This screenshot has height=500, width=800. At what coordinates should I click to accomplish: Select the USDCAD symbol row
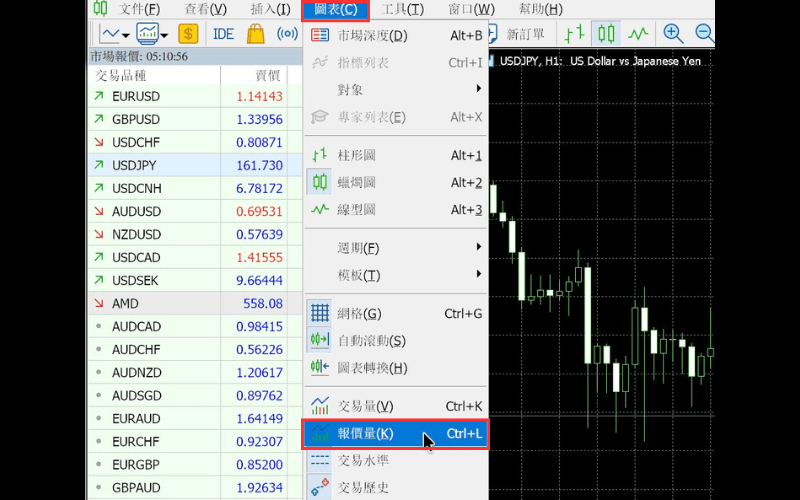[x=195, y=257]
